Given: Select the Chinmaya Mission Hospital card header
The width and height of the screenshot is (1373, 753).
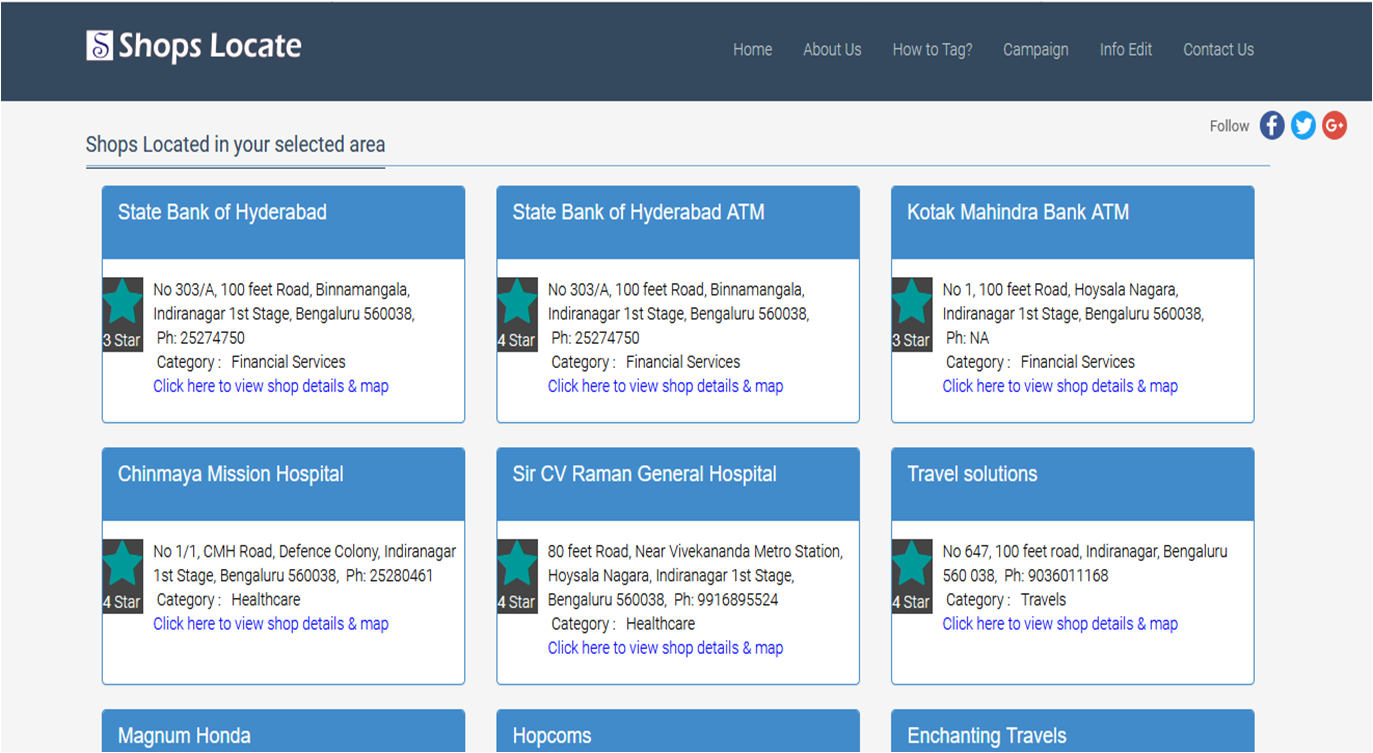Looking at the screenshot, I should tap(283, 484).
